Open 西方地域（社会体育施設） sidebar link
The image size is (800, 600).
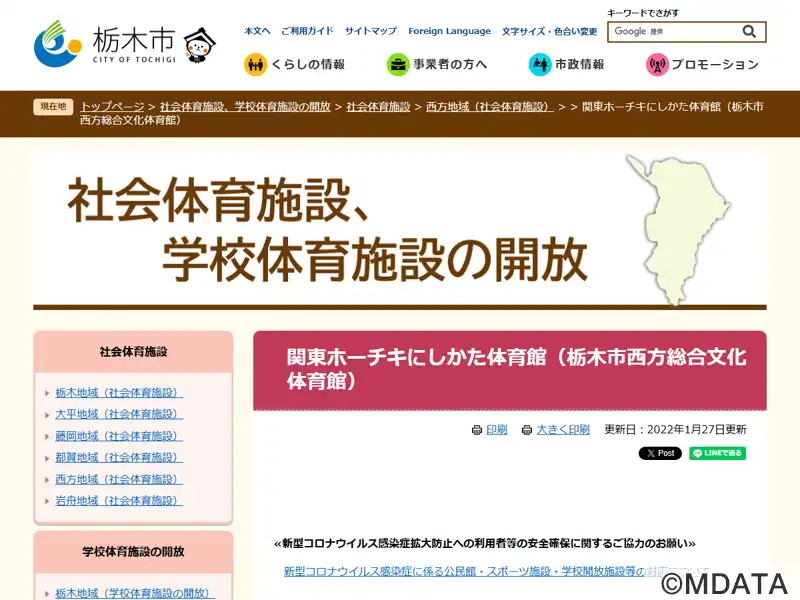[119, 480]
